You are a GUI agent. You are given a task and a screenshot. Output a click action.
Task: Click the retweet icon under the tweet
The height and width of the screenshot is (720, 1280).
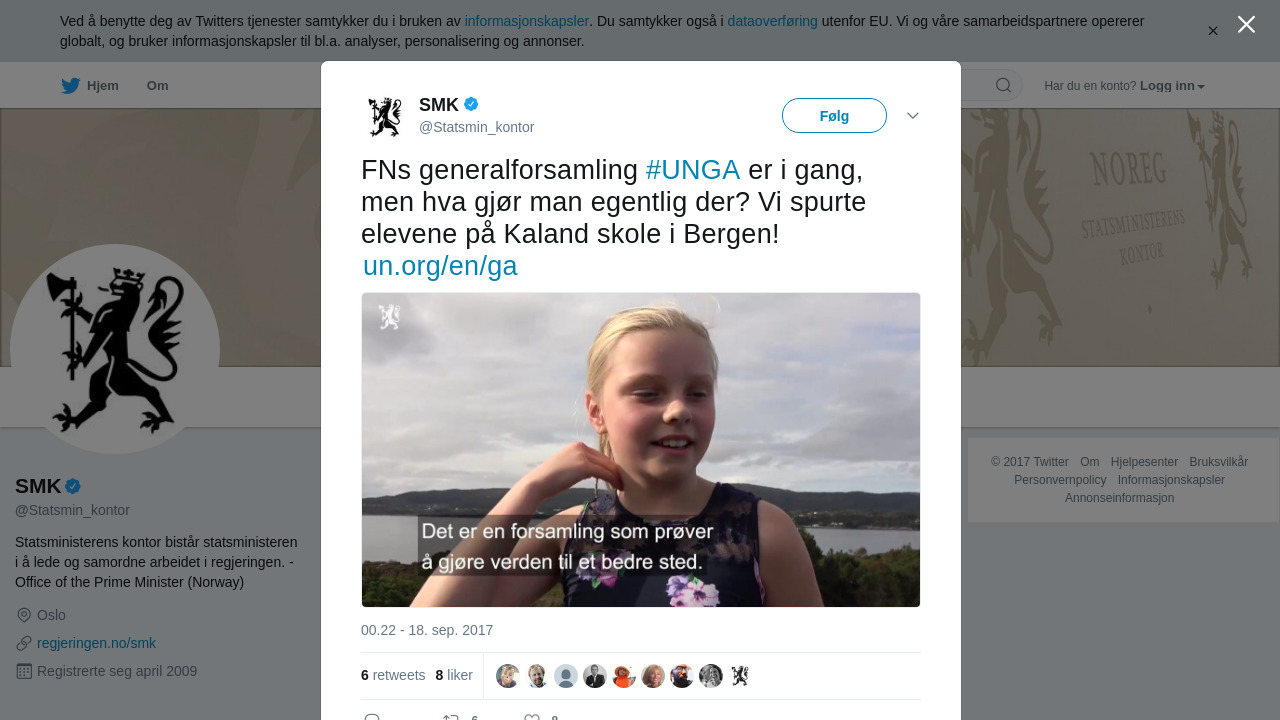450,717
